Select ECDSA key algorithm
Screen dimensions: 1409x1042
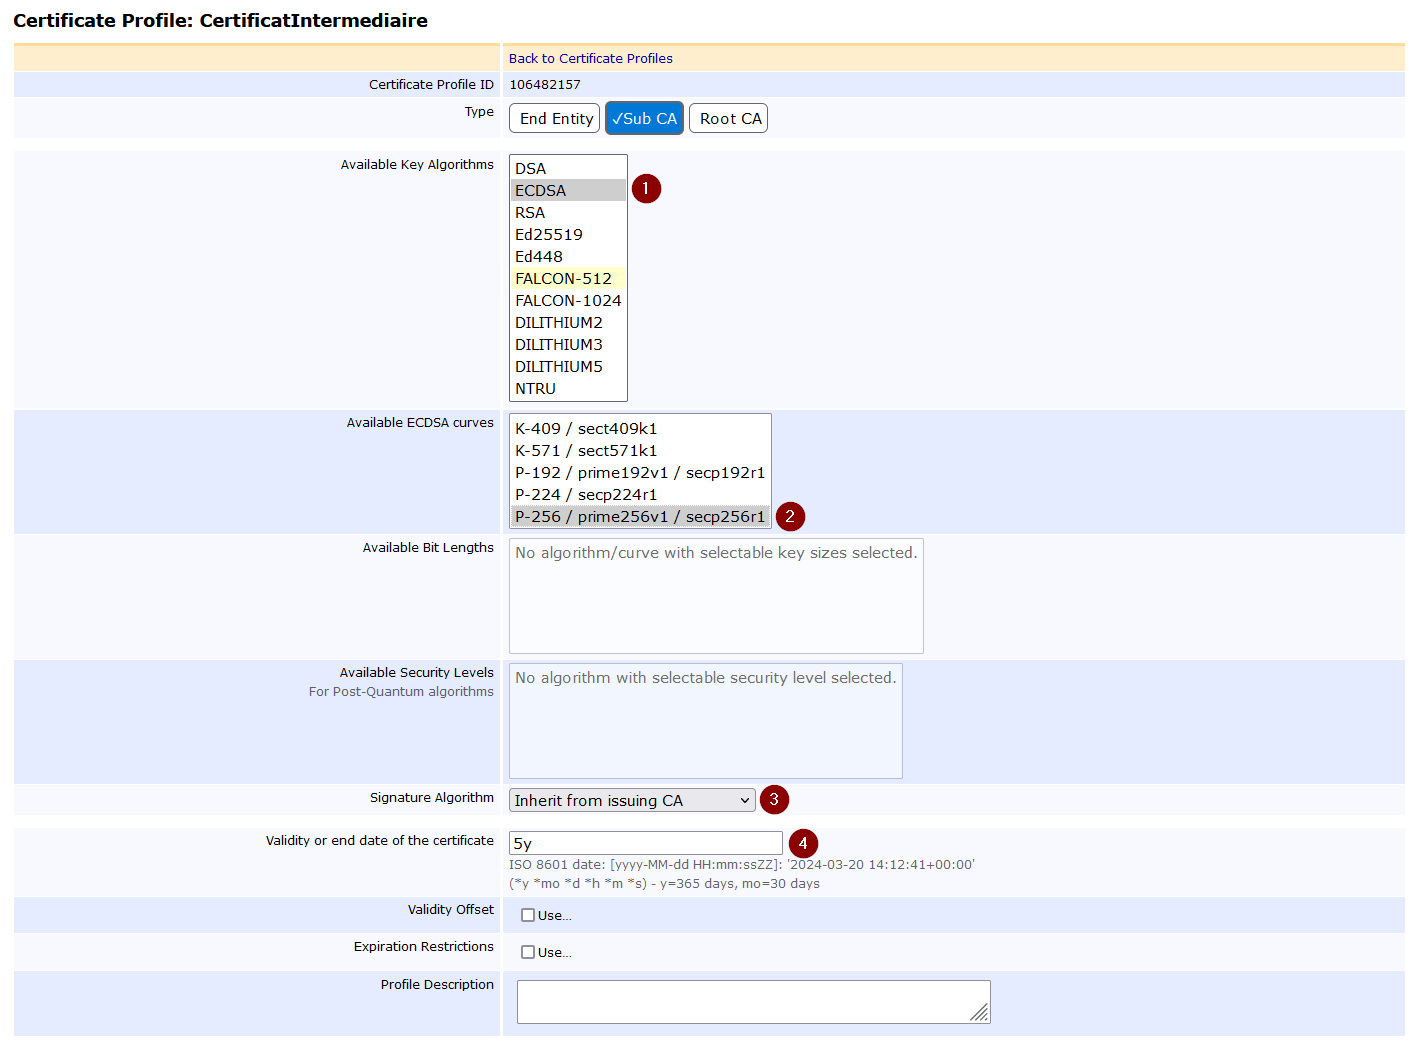[541, 191]
